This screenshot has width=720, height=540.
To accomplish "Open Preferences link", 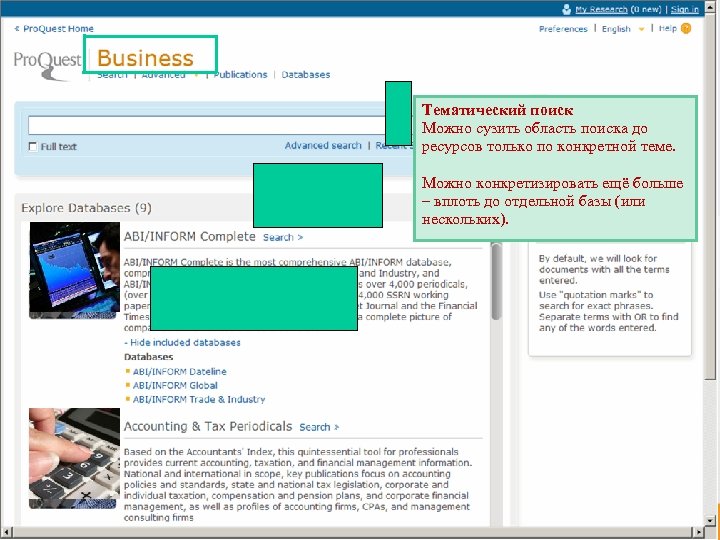I will pos(563,29).
